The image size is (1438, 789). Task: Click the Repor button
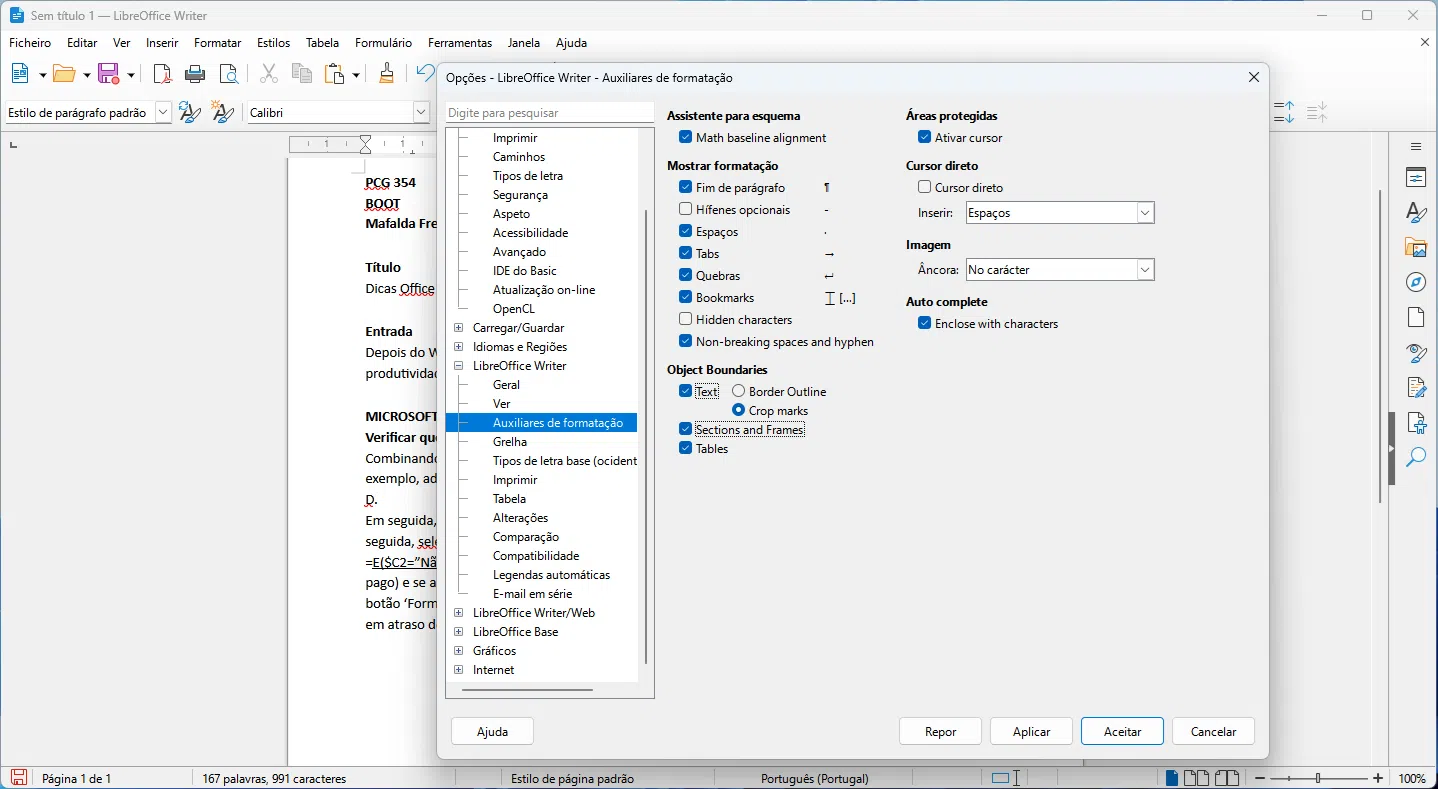pos(940,731)
